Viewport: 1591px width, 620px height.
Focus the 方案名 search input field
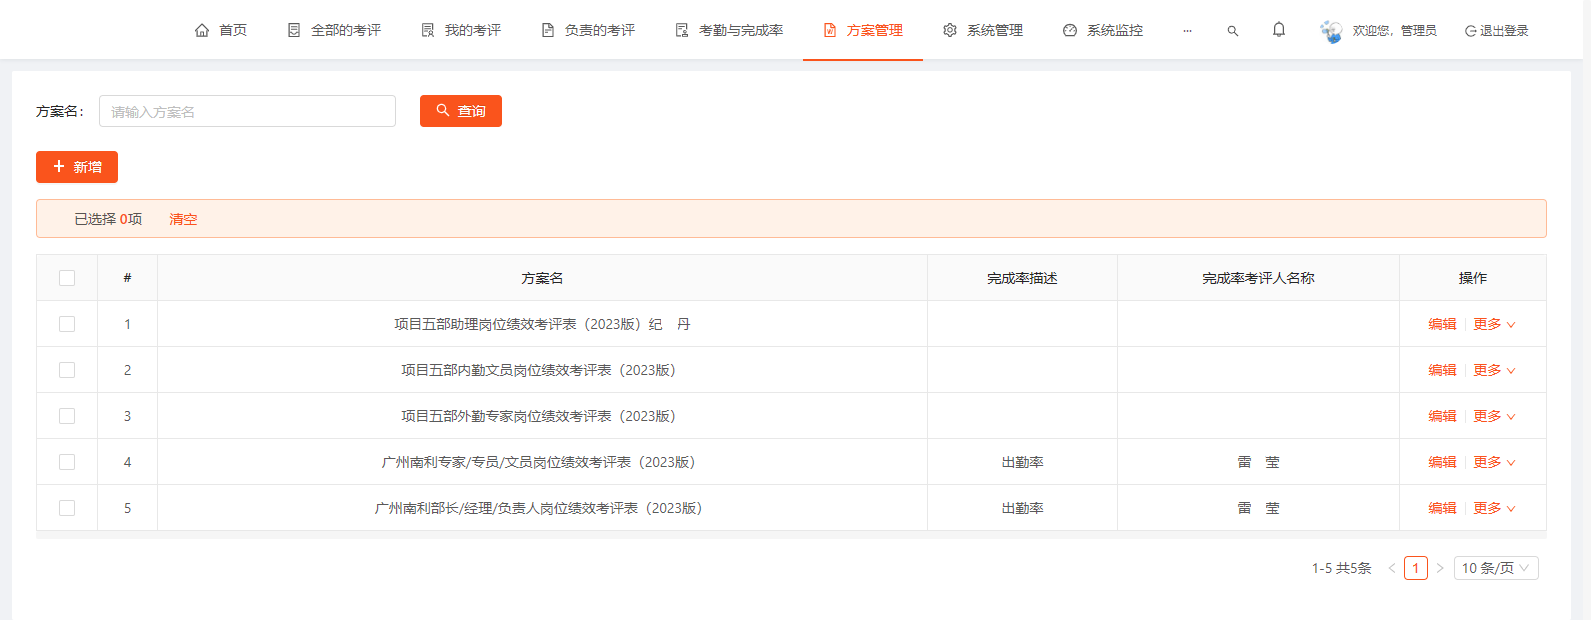[x=247, y=111]
